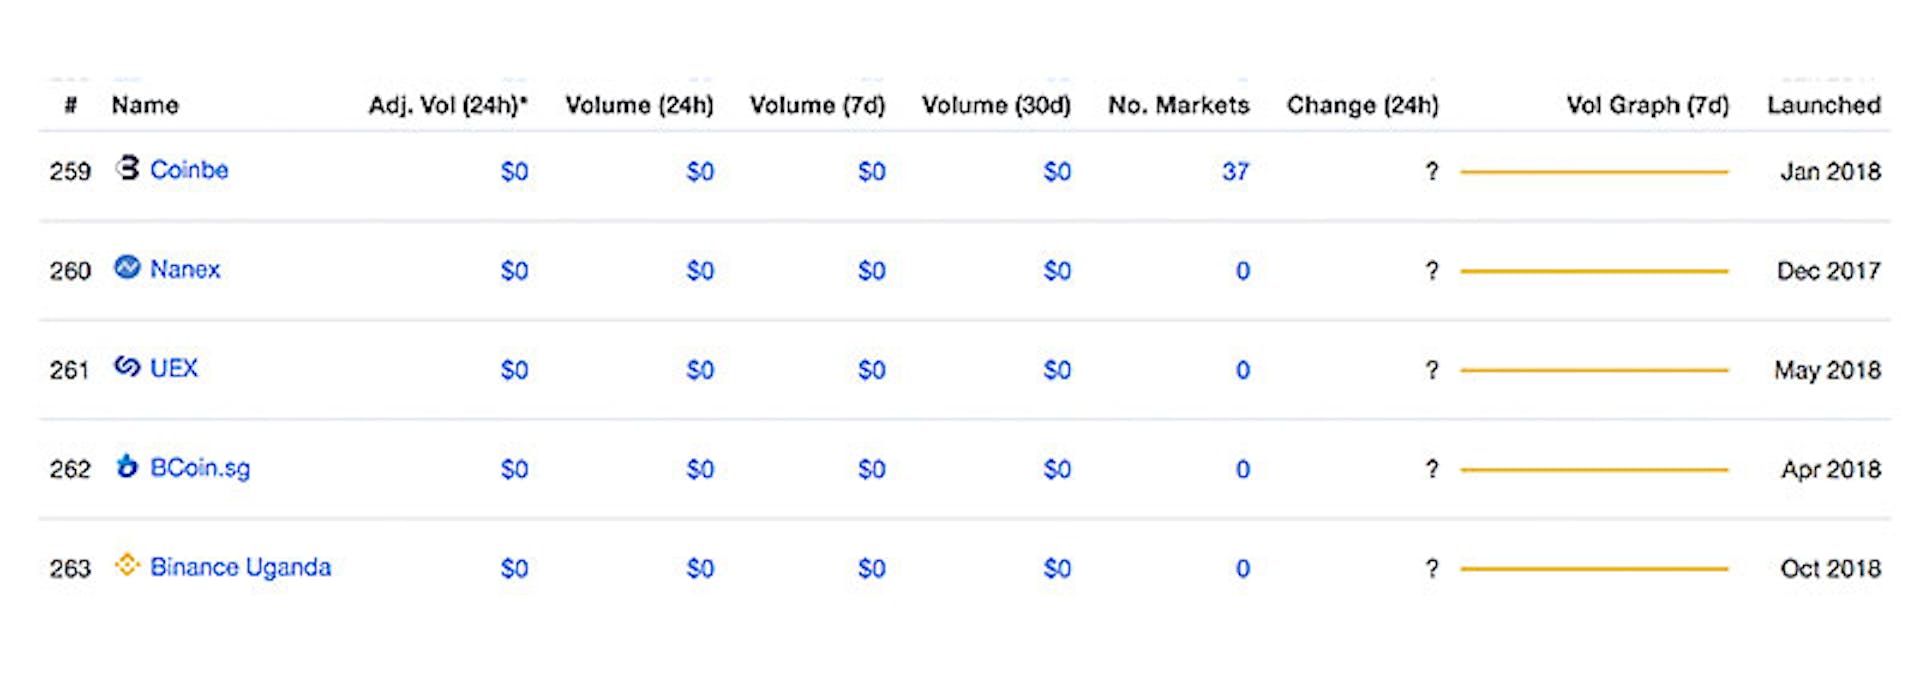Image resolution: width=1920 pixels, height=677 pixels.
Task: Click the BCoin.sg exchange logo icon
Action: coord(127,466)
